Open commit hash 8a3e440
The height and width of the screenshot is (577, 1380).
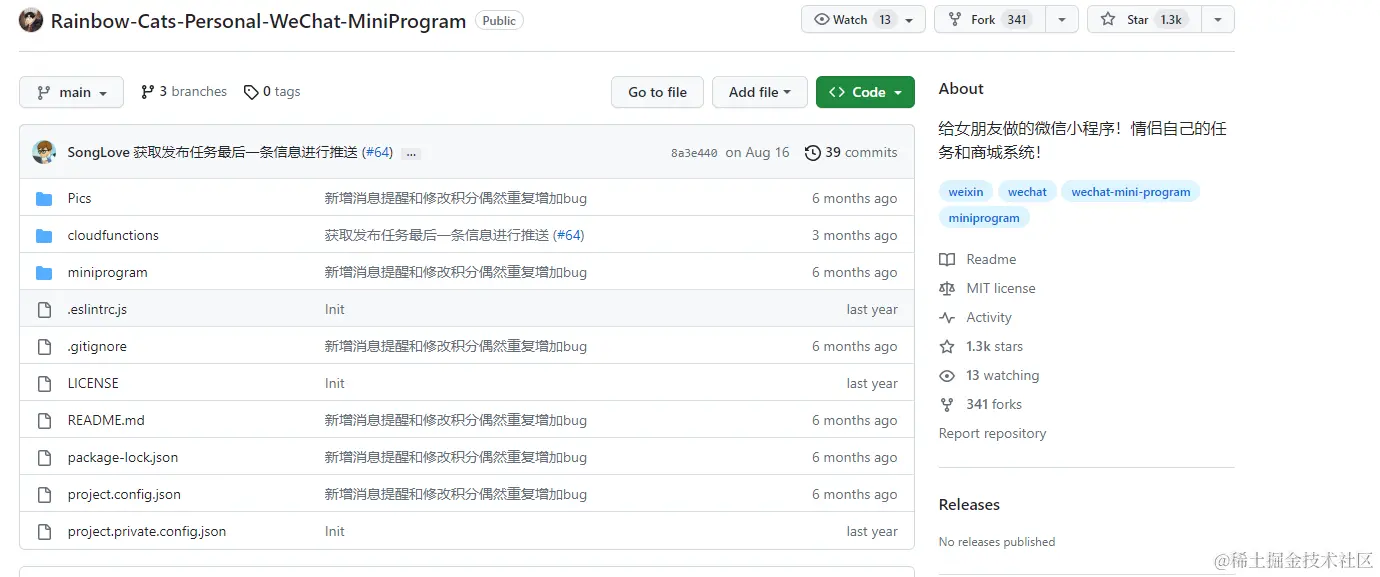[x=694, y=153]
